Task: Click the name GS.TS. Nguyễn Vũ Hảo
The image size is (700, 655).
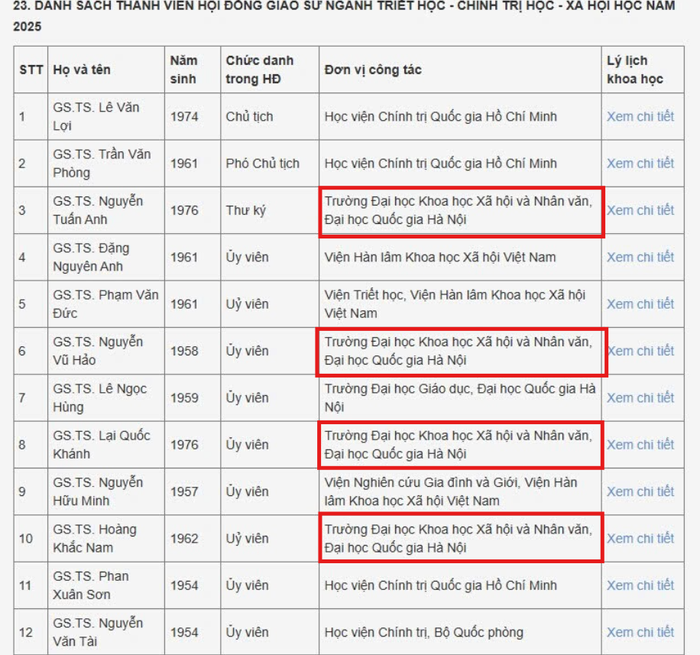Action: 98,351
